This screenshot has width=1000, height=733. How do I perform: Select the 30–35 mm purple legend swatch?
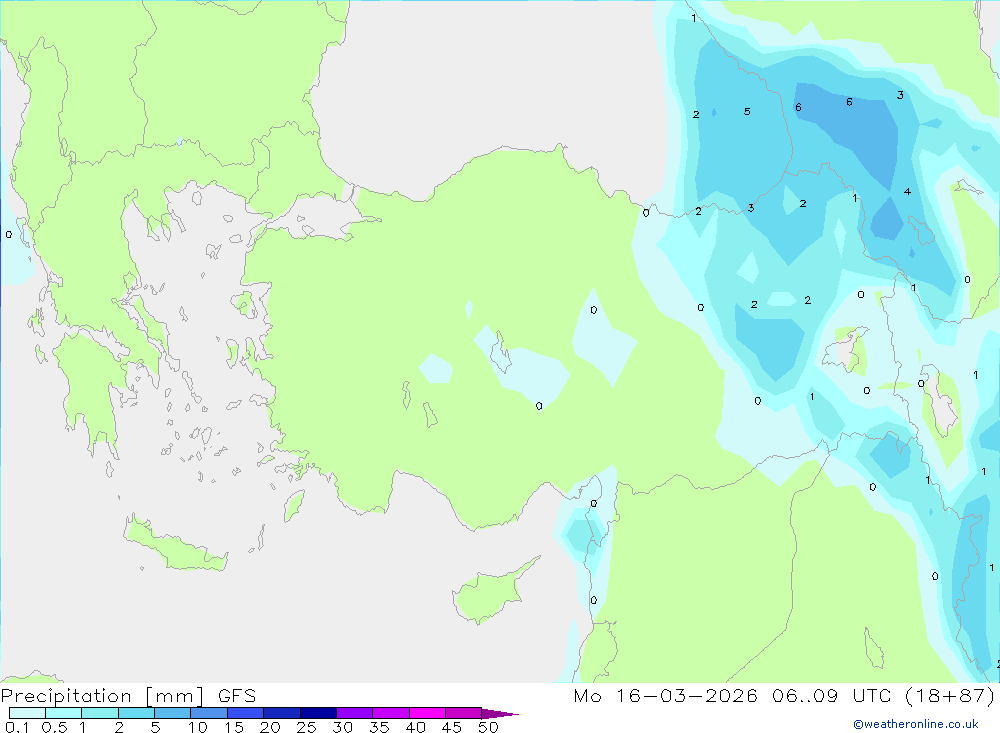(354, 713)
